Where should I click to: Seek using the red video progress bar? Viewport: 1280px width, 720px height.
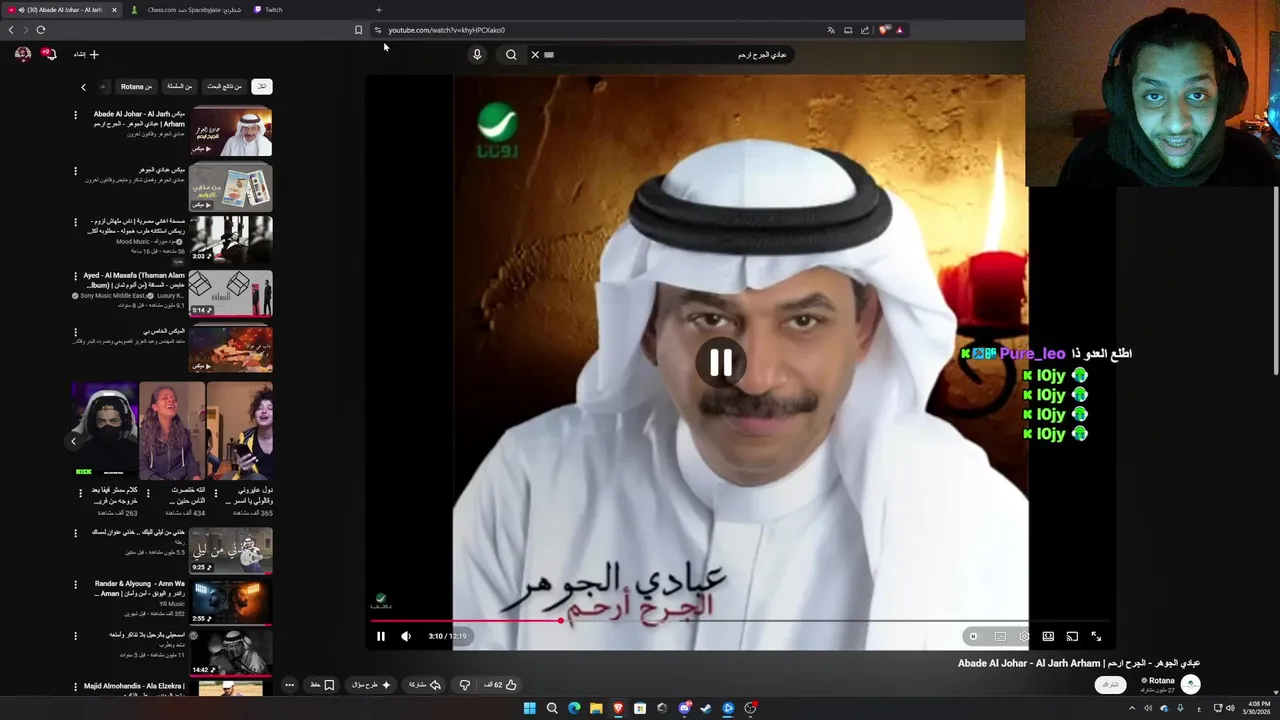coord(740,621)
